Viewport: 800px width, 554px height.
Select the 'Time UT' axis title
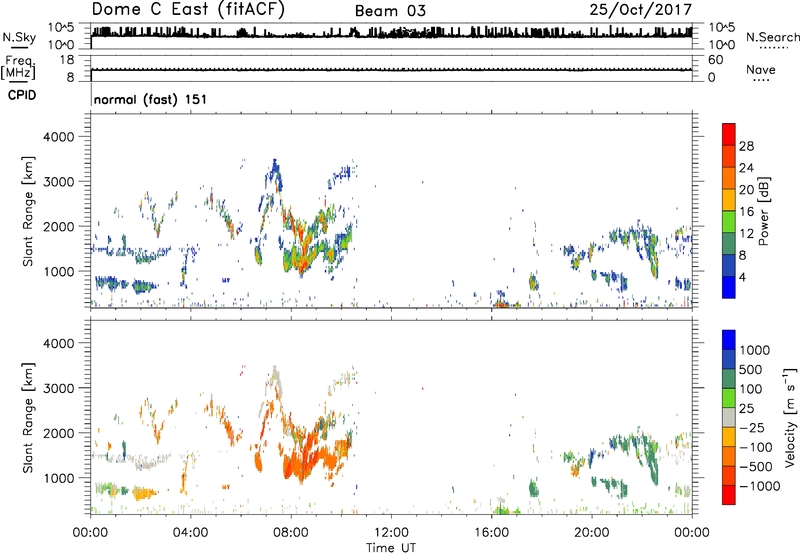pyautogui.click(x=391, y=548)
